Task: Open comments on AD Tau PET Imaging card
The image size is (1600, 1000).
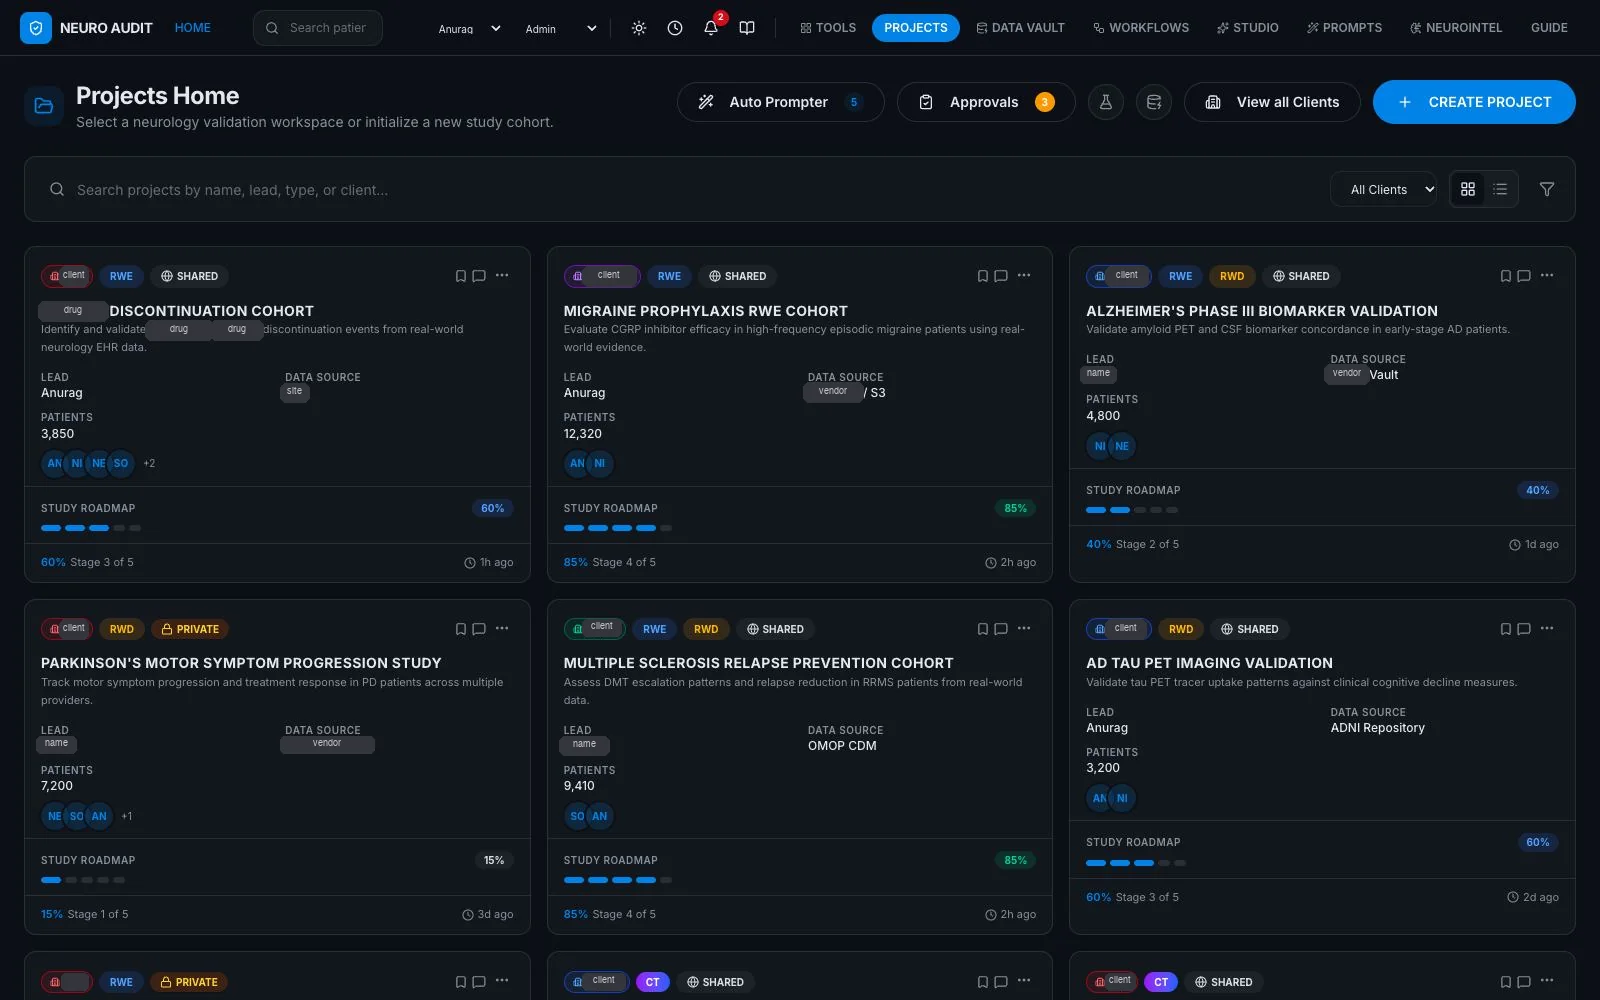Action: click(1524, 629)
